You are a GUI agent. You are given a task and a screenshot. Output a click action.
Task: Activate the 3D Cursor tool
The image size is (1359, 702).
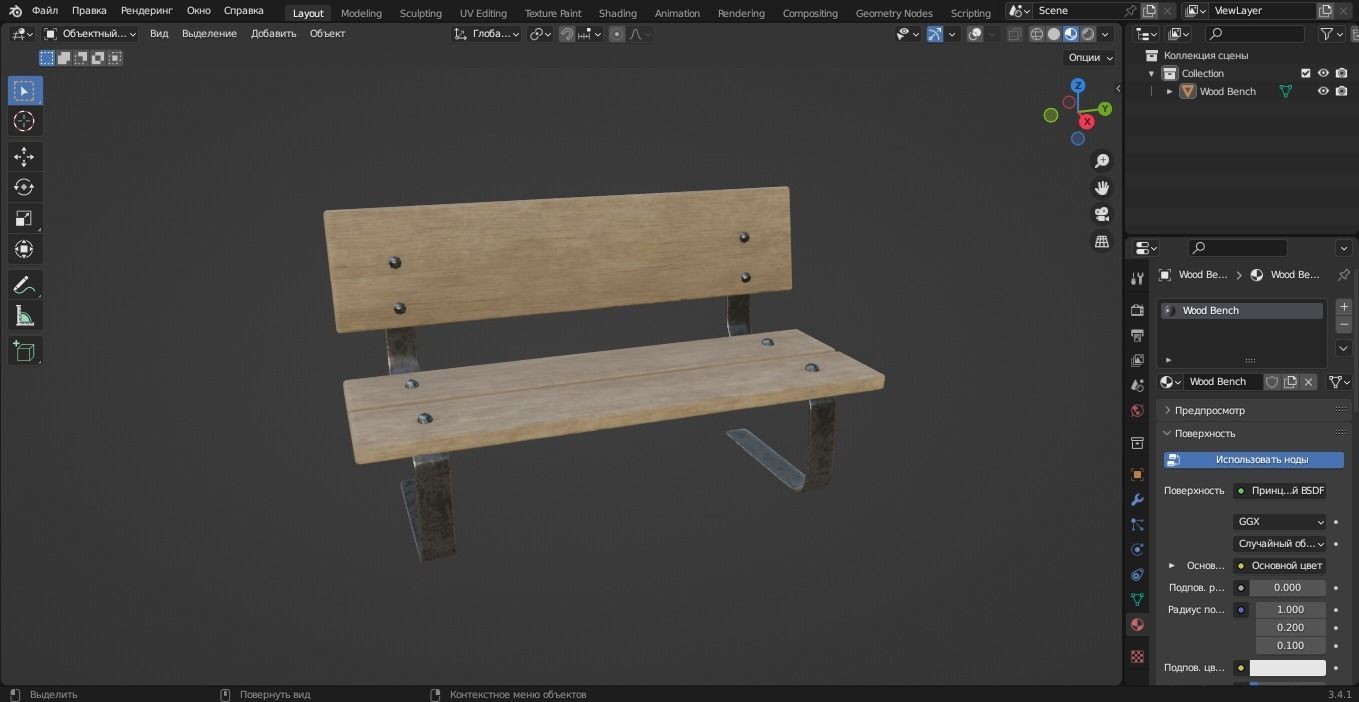click(x=25, y=121)
